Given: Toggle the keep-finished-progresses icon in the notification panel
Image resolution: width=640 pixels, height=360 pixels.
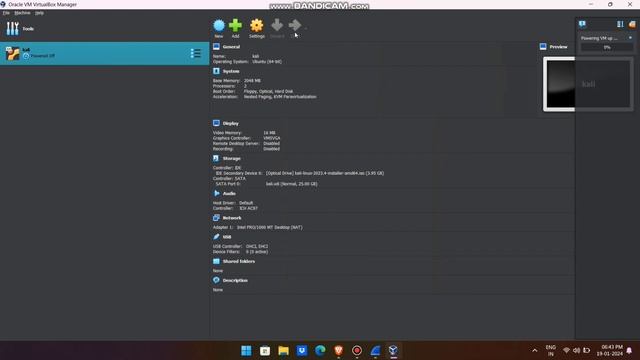Looking at the screenshot, I should coord(620,24).
